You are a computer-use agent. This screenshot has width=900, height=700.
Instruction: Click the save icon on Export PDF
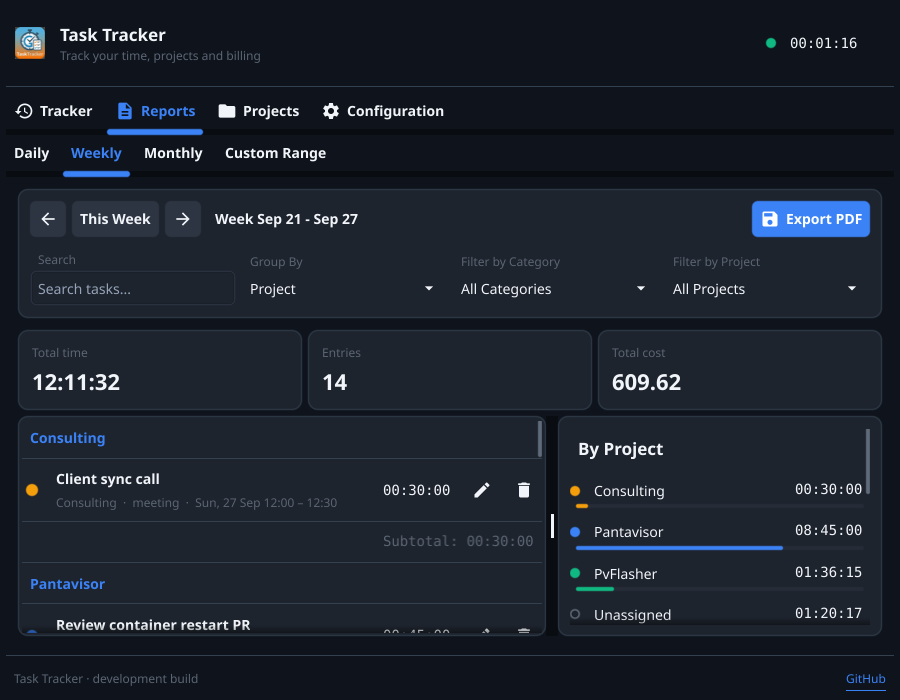coord(770,219)
